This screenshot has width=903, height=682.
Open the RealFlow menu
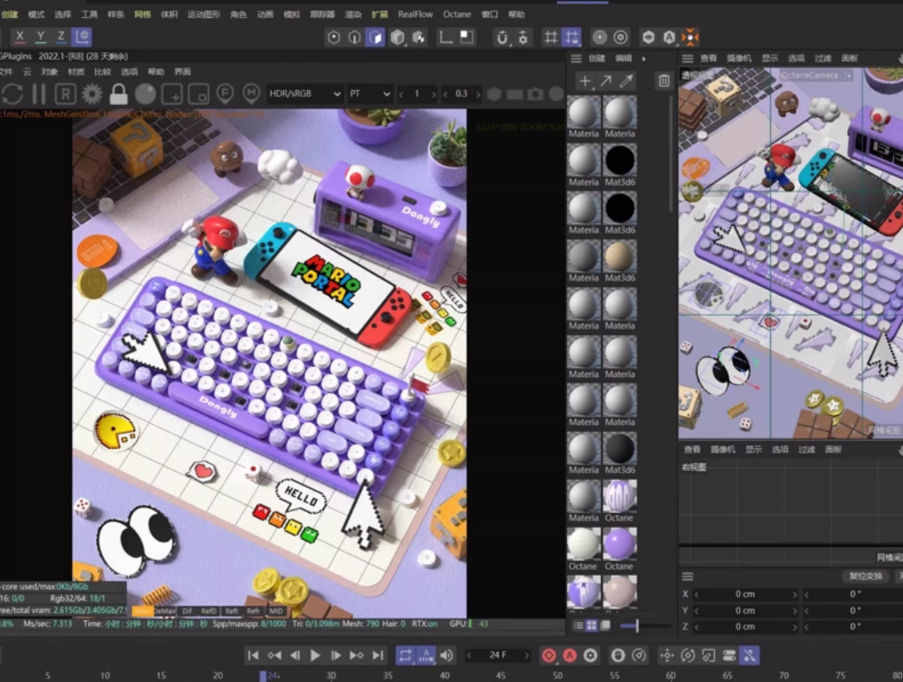(x=414, y=15)
